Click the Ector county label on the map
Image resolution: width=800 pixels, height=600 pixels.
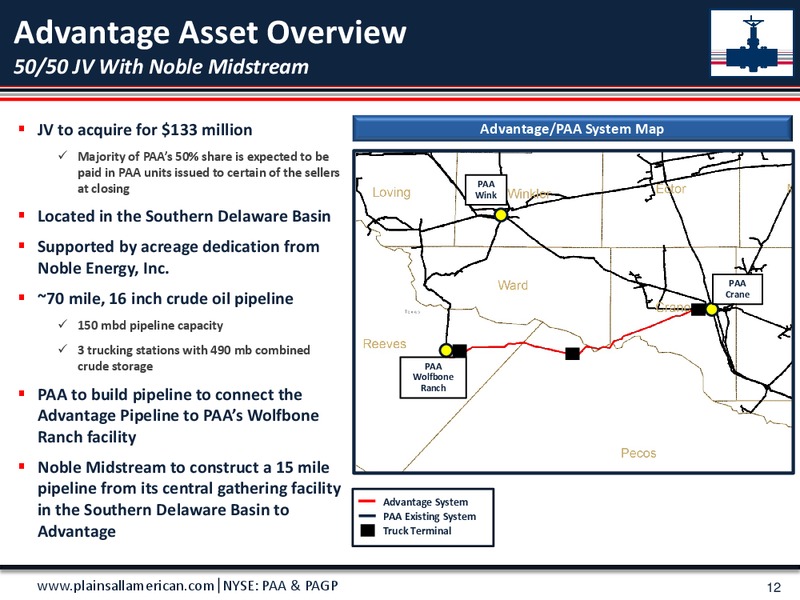[x=671, y=189]
